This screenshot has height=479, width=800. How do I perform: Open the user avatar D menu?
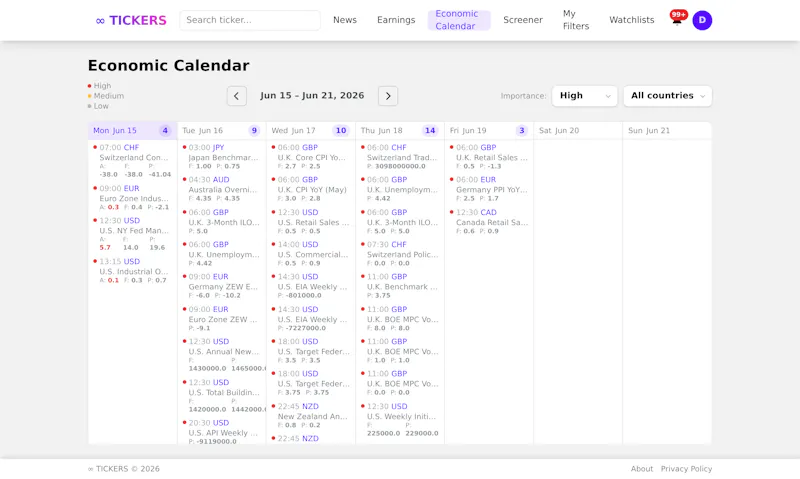[702, 20]
